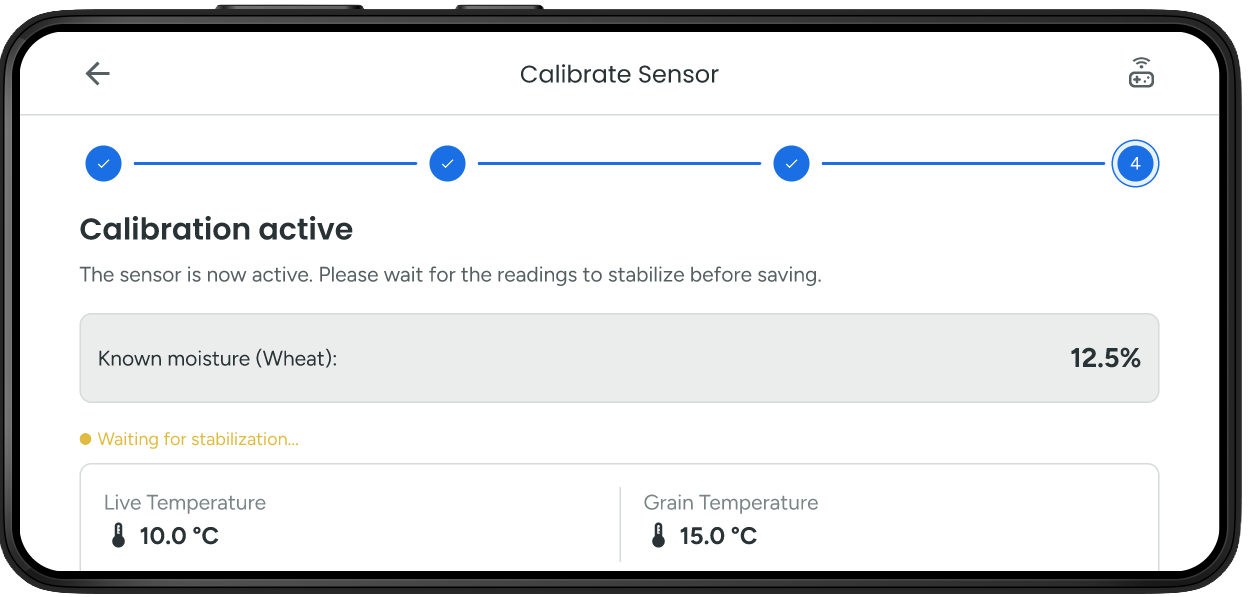Tap the yellow stabilization status dot
The width and height of the screenshot is (1248, 597).
point(86,439)
